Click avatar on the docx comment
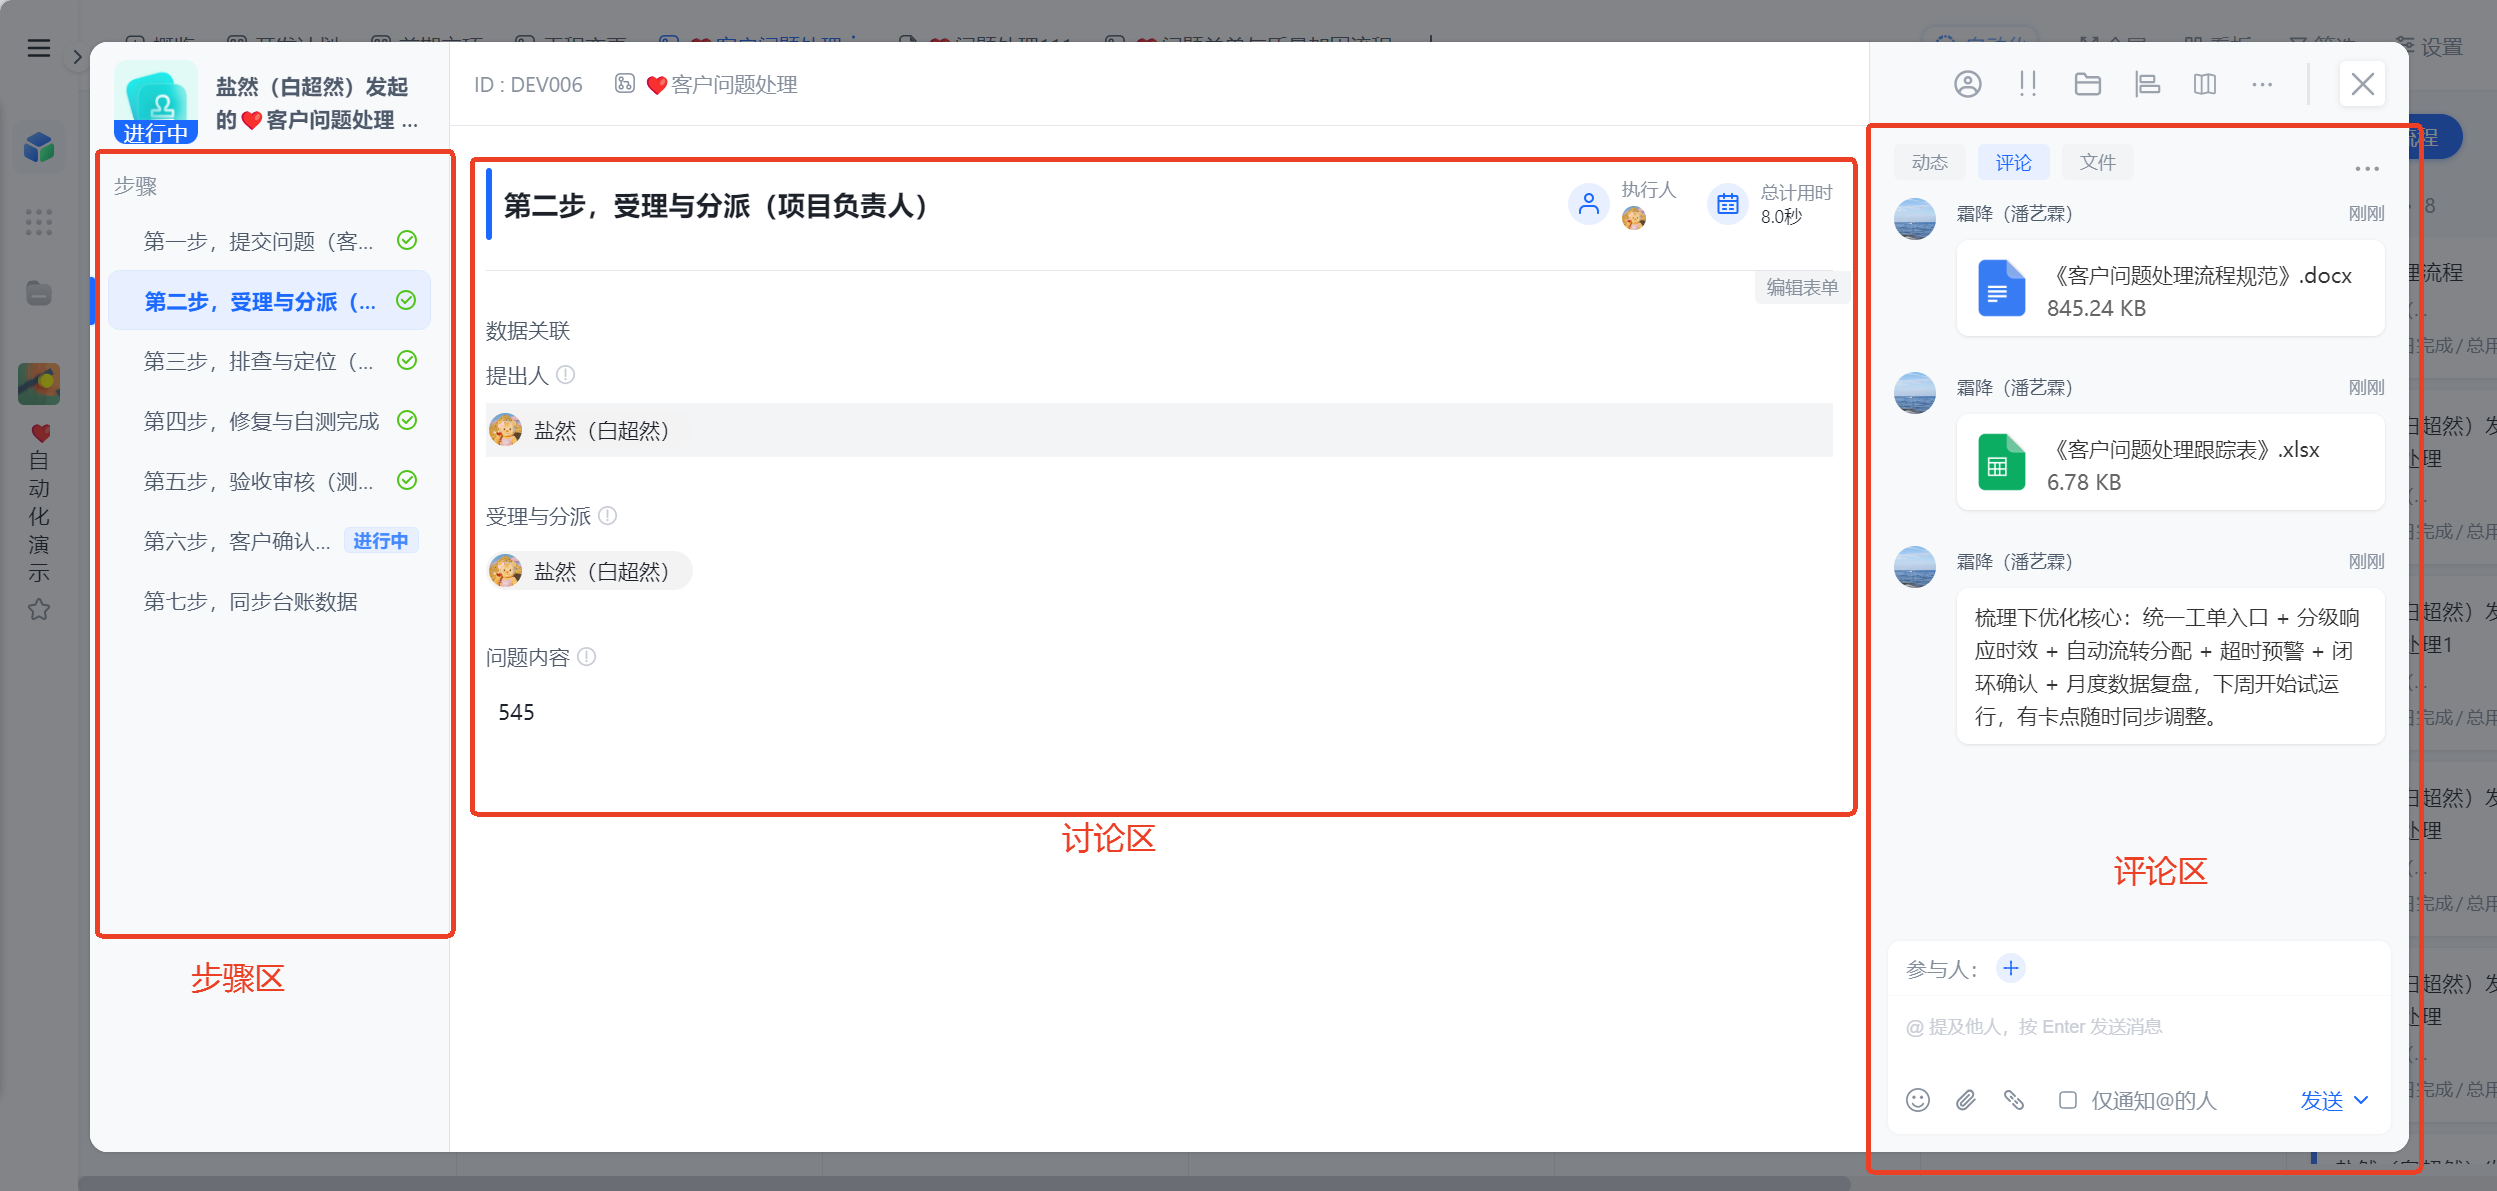Viewport: 2497px width, 1191px height. (x=1914, y=219)
